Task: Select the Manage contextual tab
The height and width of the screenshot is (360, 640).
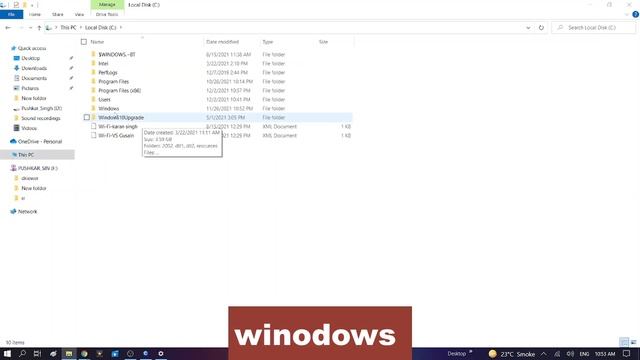Action: tap(107, 4)
